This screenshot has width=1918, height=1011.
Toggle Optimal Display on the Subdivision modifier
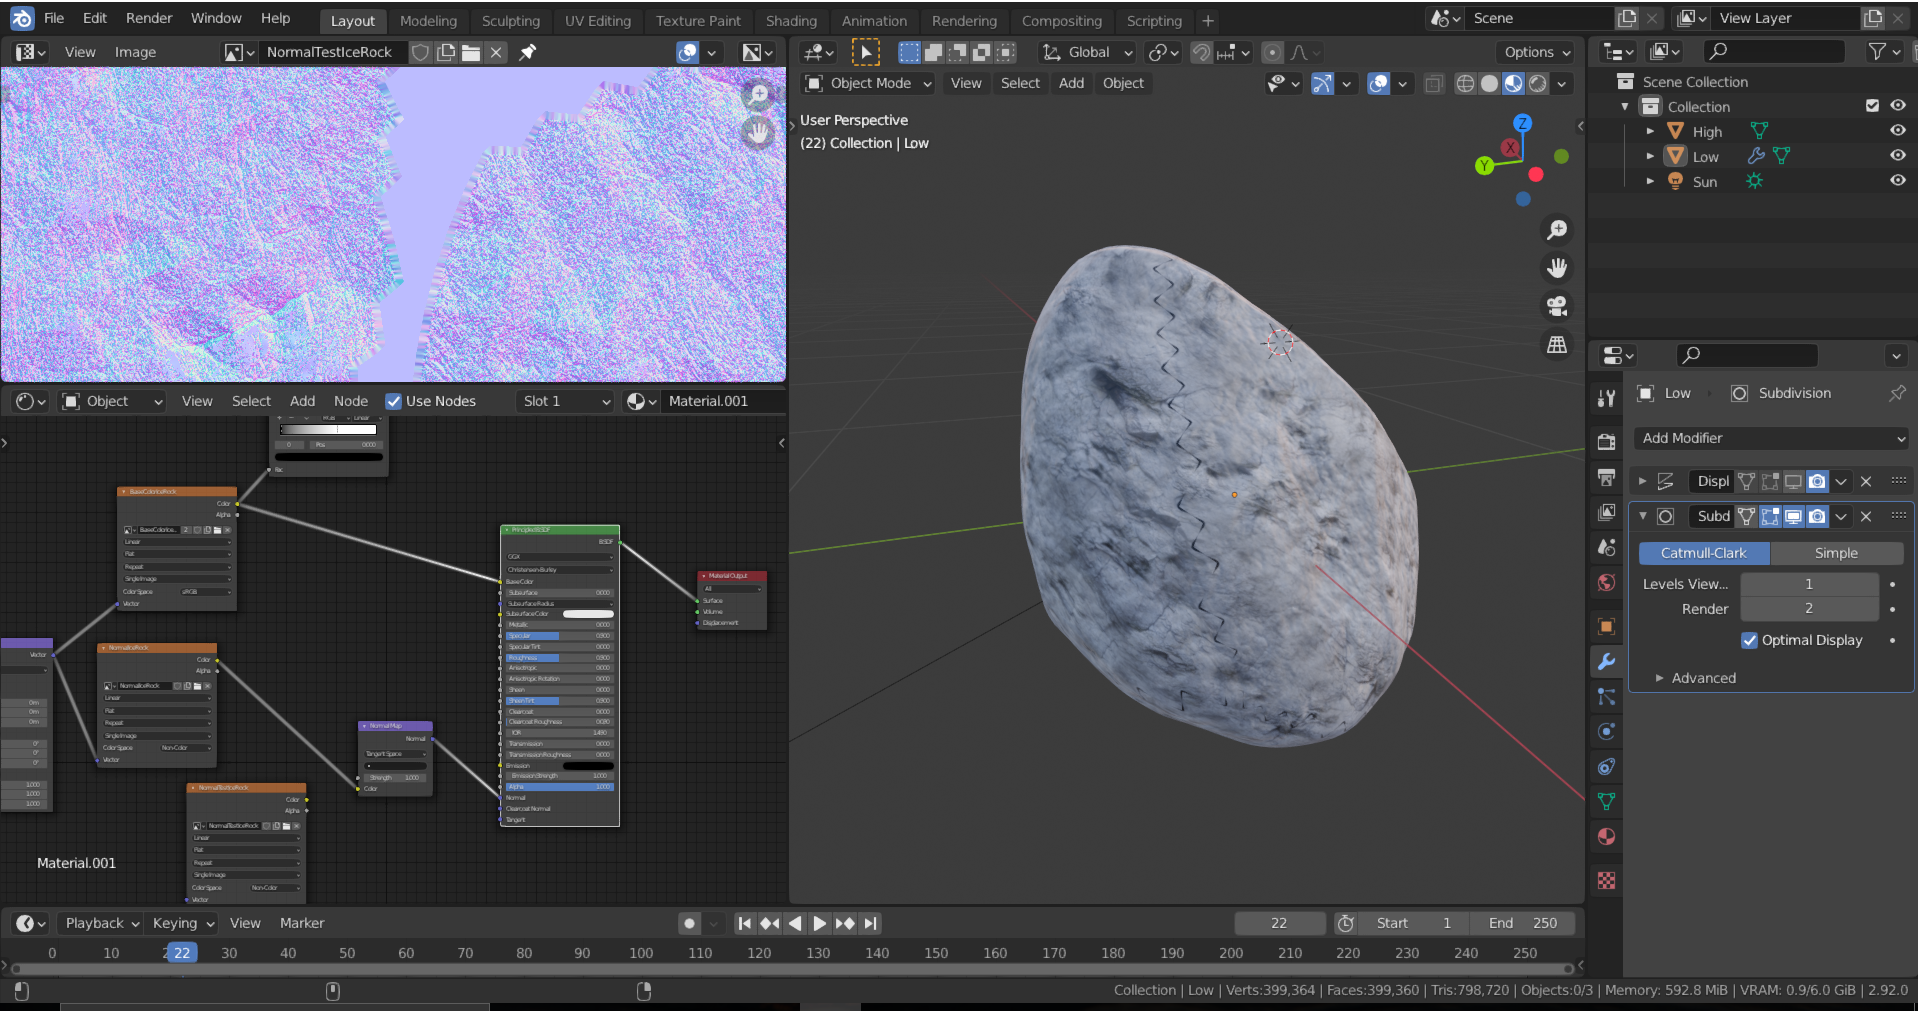pos(1750,640)
